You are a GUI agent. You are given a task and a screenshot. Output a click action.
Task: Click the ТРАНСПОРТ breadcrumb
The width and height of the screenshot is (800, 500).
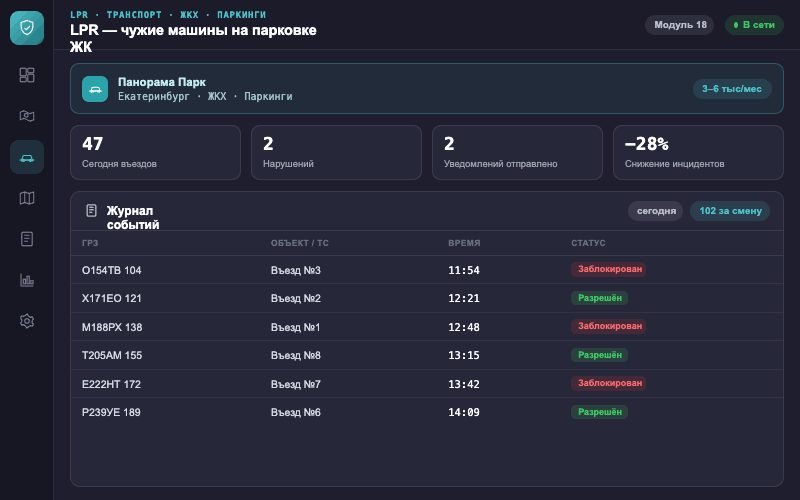134,15
